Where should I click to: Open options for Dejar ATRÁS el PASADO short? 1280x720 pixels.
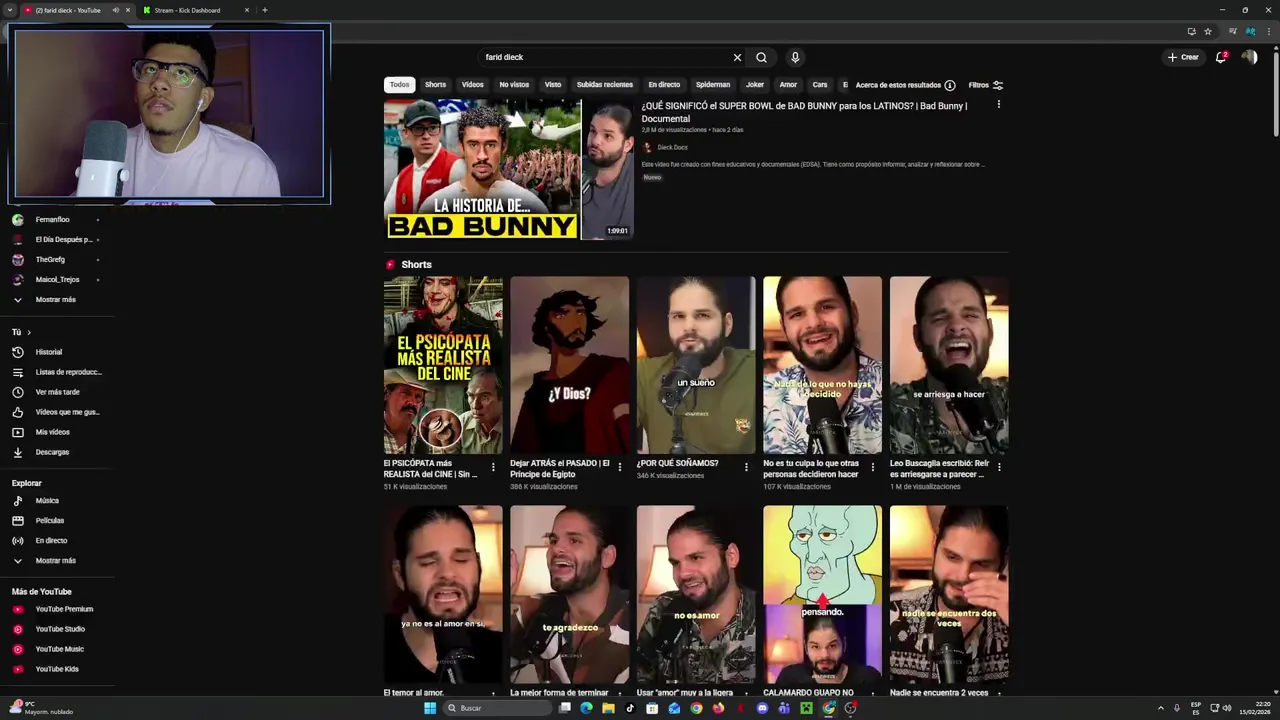(x=619, y=467)
